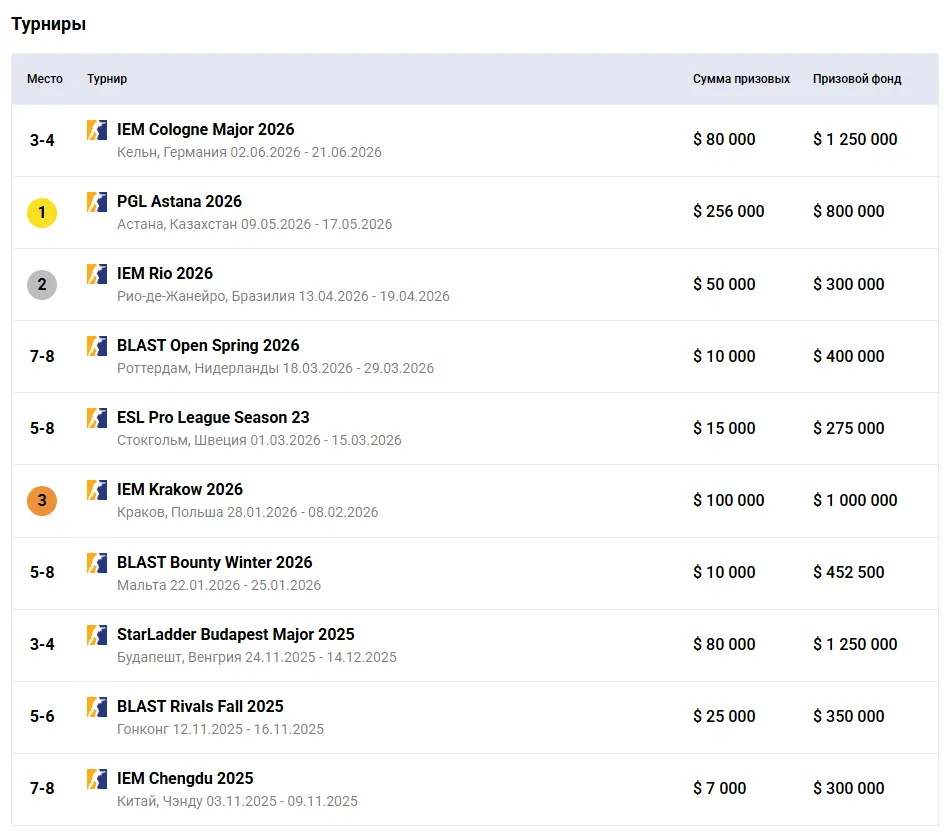Click the game icon beside StarLadder Budapest Major 2025
949x837 pixels.
coord(97,634)
